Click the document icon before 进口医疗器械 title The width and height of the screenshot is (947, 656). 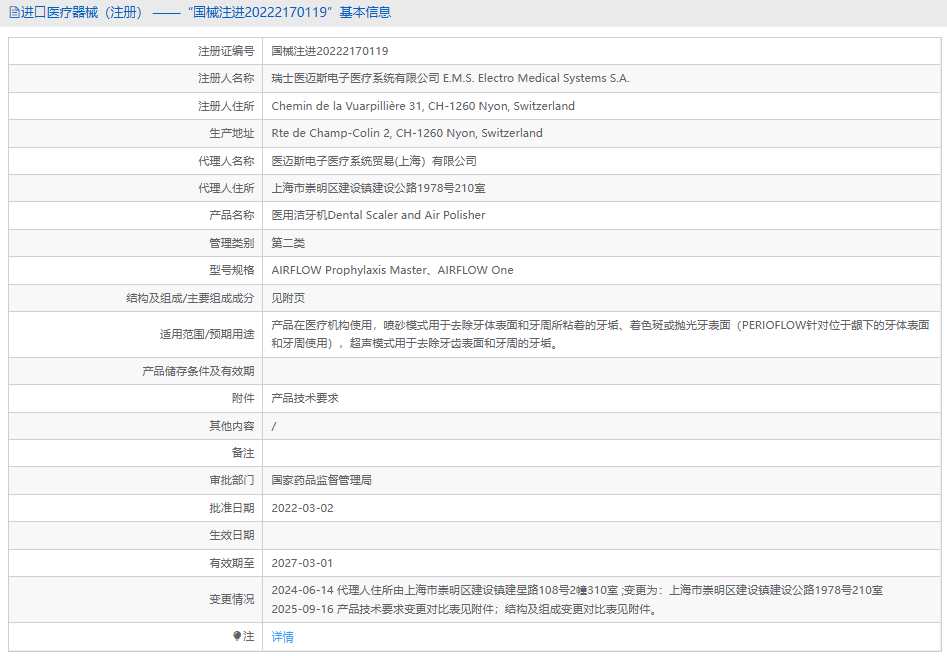tap(13, 13)
